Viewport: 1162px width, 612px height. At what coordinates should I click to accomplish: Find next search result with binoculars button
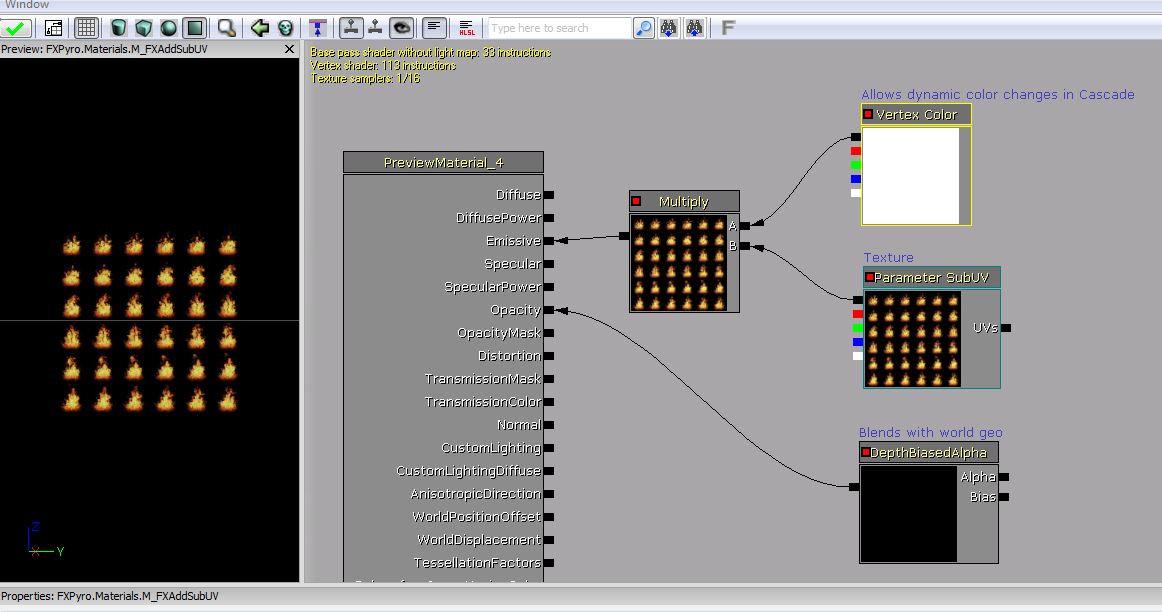pyautogui.click(x=668, y=27)
